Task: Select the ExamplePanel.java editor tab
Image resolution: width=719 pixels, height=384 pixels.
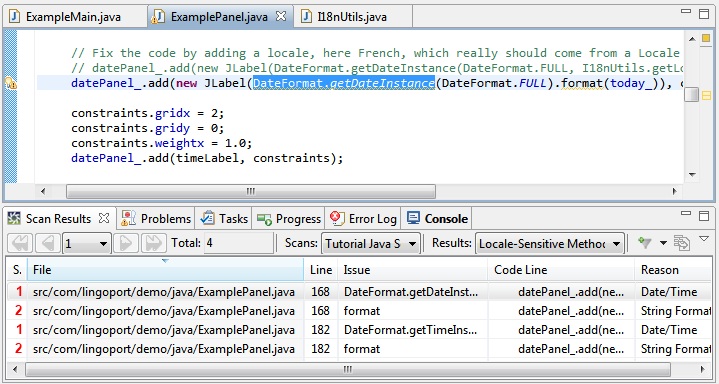Action: (x=220, y=17)
